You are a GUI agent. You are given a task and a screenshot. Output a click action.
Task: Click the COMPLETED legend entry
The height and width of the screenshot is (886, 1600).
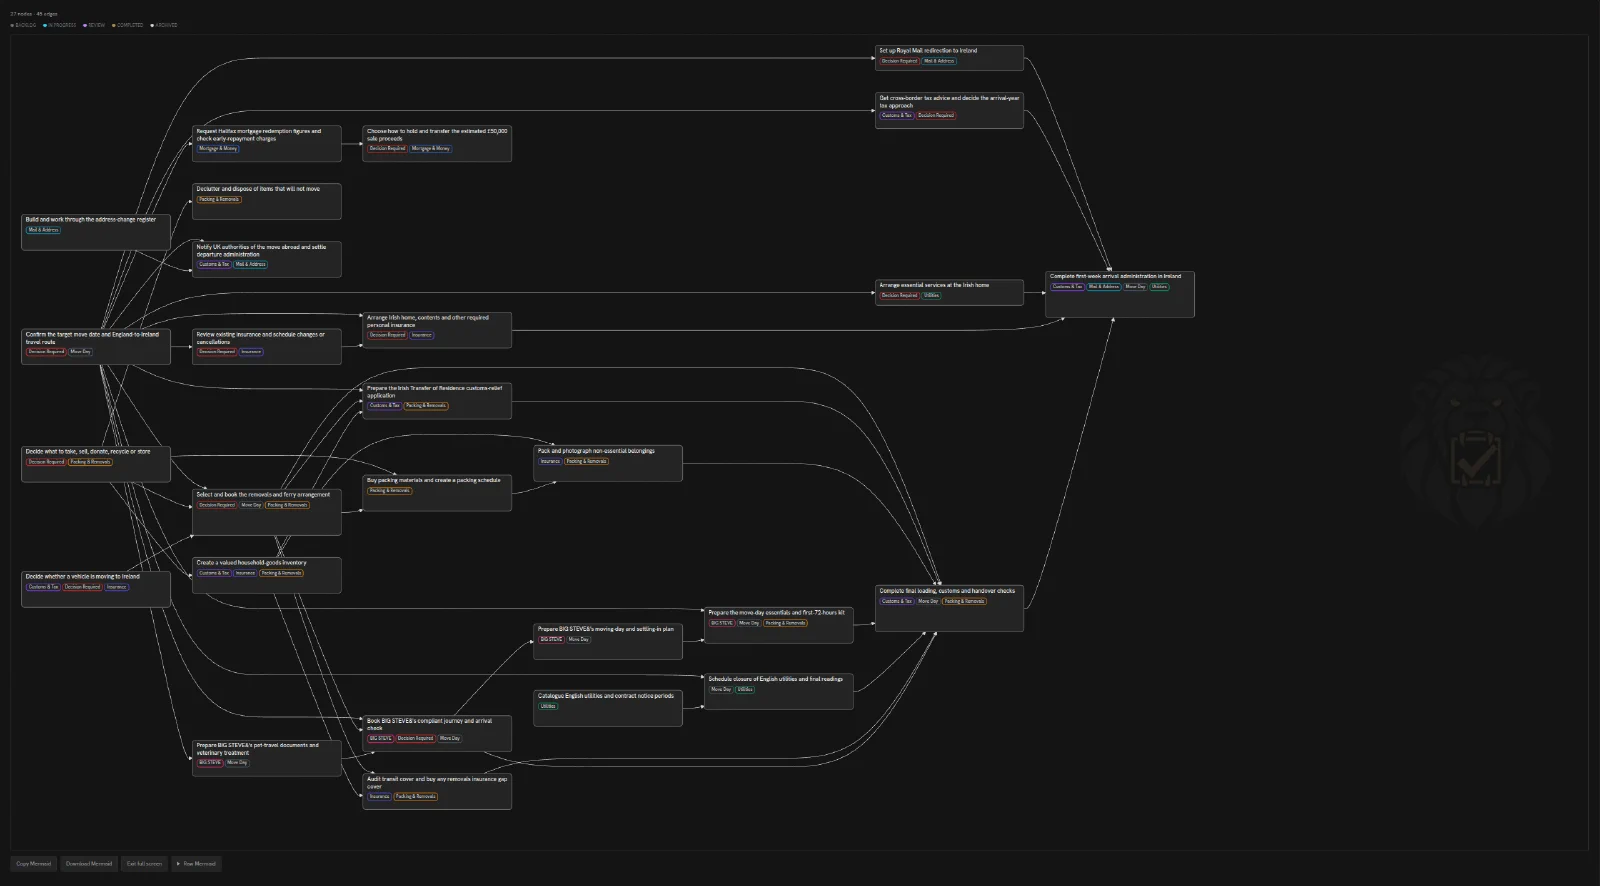(x=128, y=25)
